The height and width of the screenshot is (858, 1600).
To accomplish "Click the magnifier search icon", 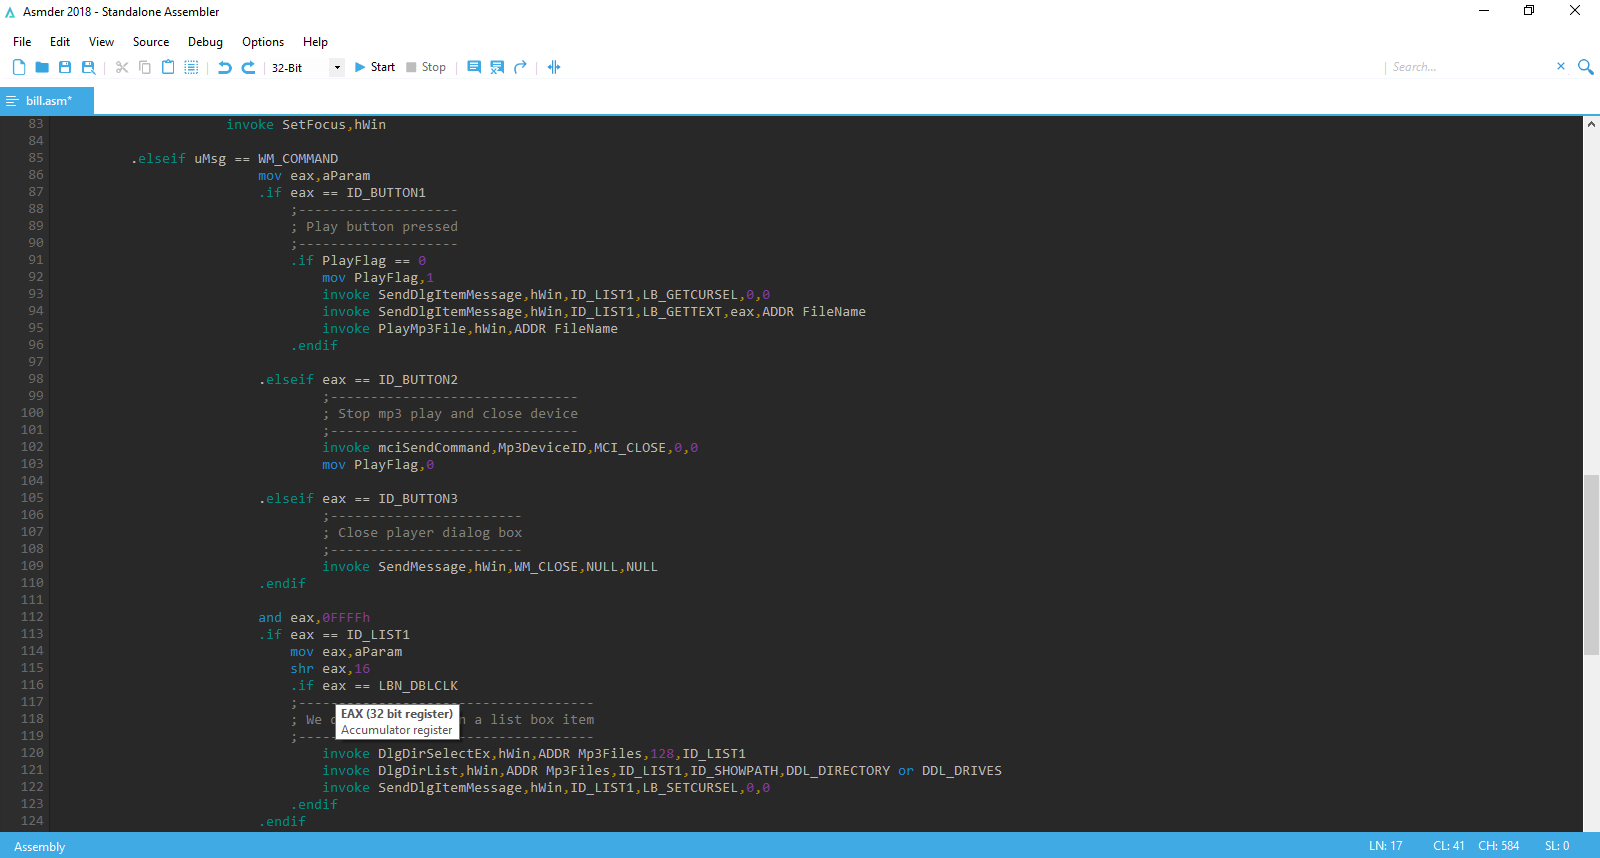I will 1585,67.
